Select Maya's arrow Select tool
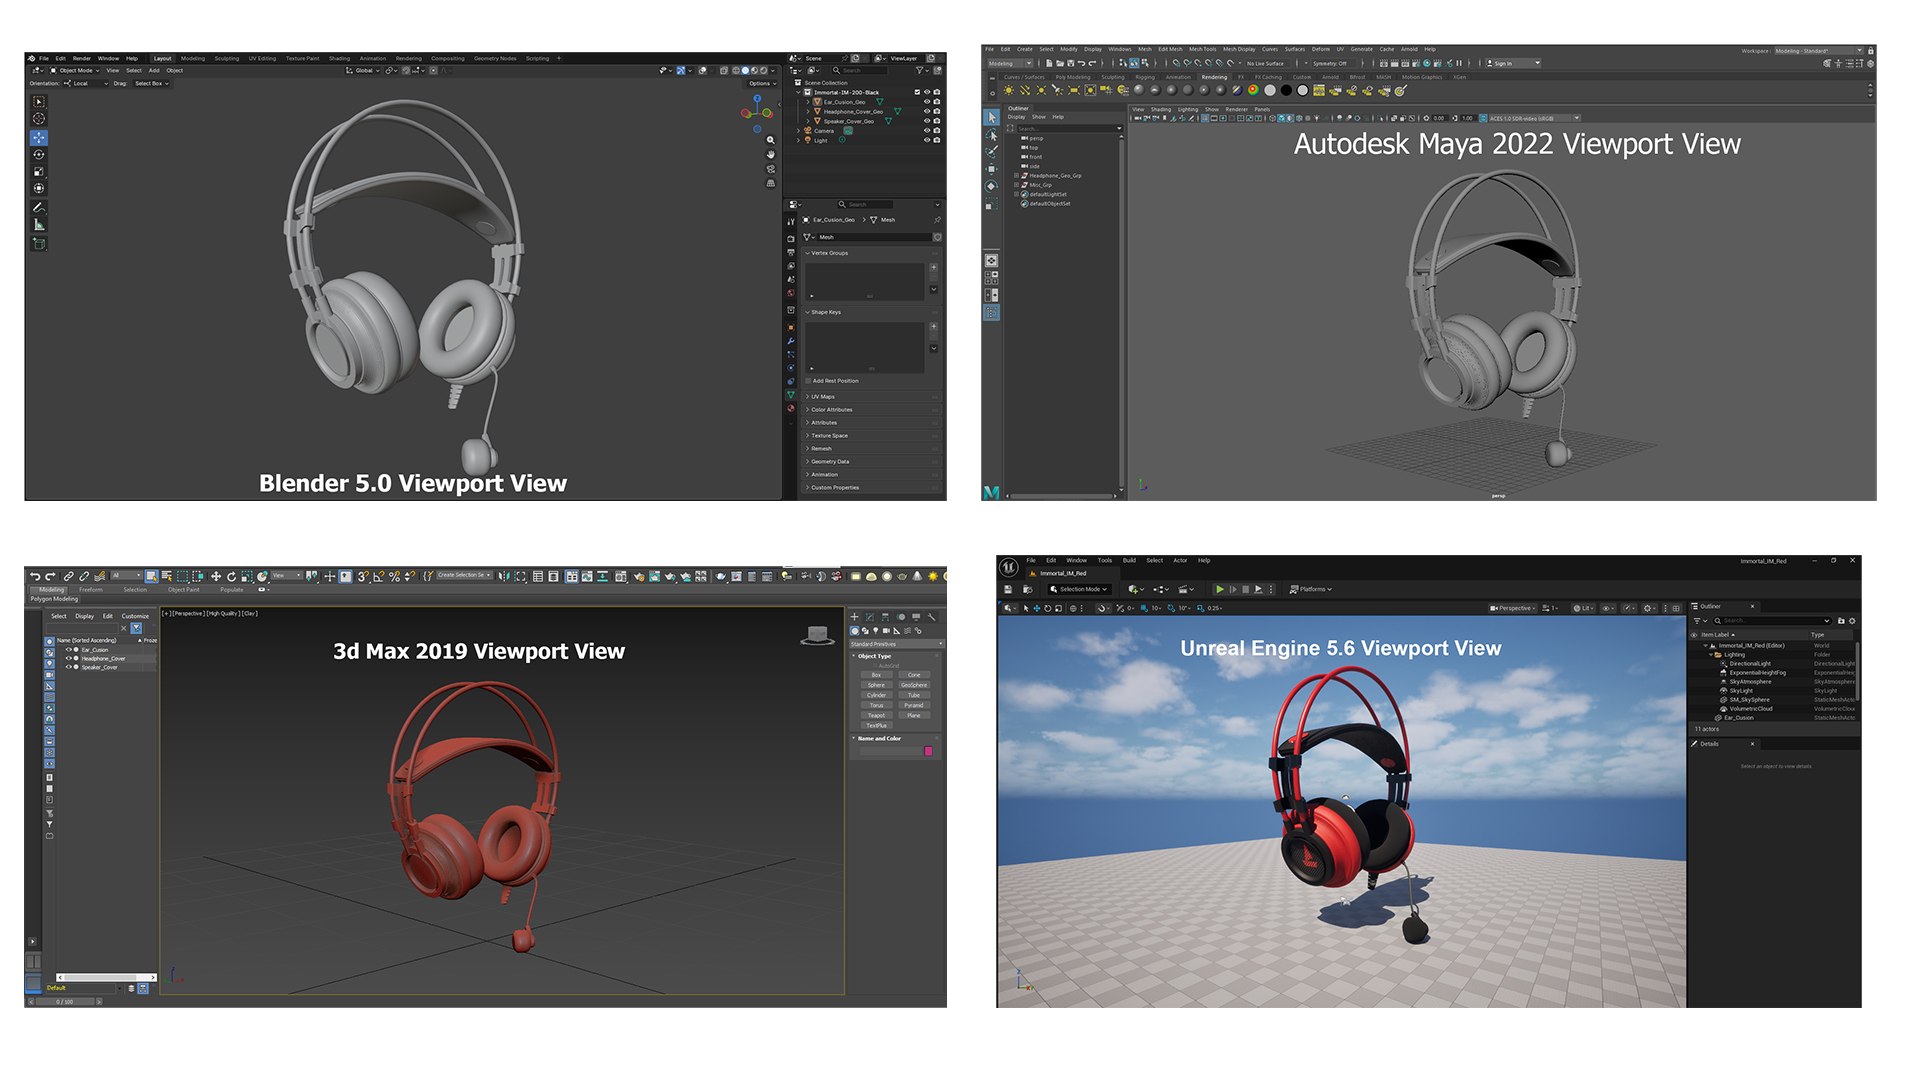 pos(991,118)
